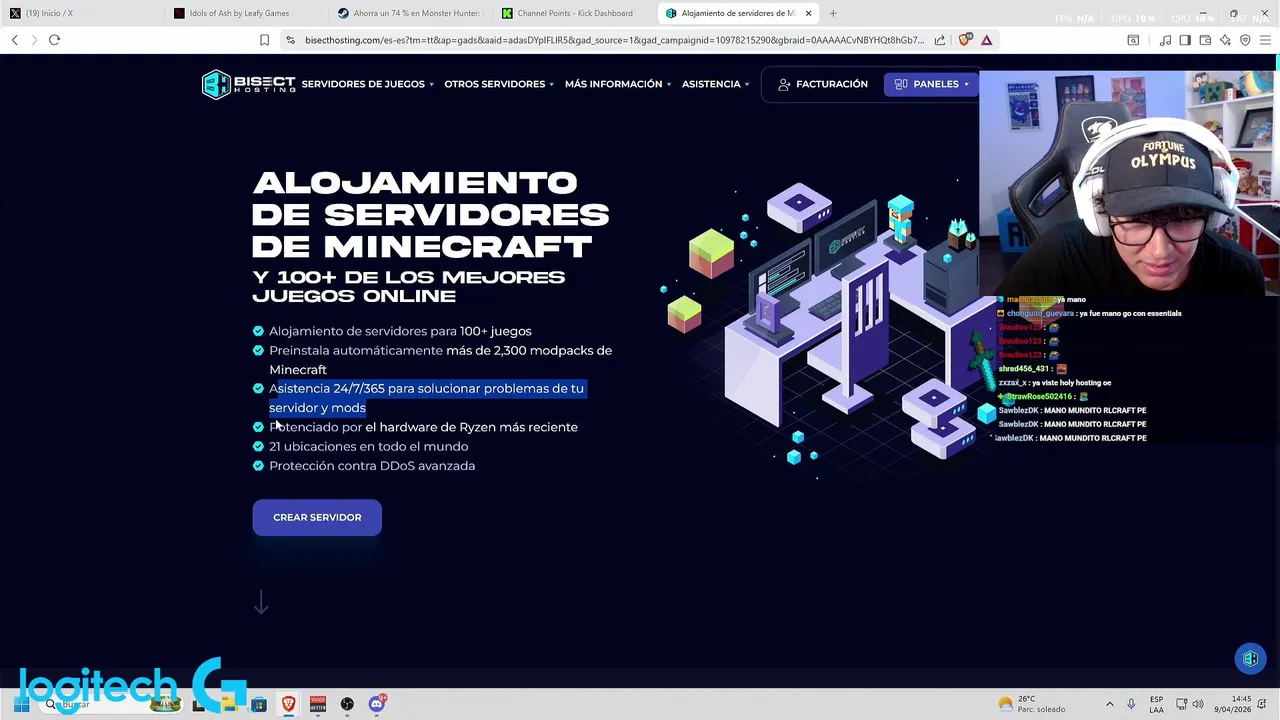Click the Brave Rewards triangle icon
This screenshot has height=720, width=1280.
click(x=986, y=40)
